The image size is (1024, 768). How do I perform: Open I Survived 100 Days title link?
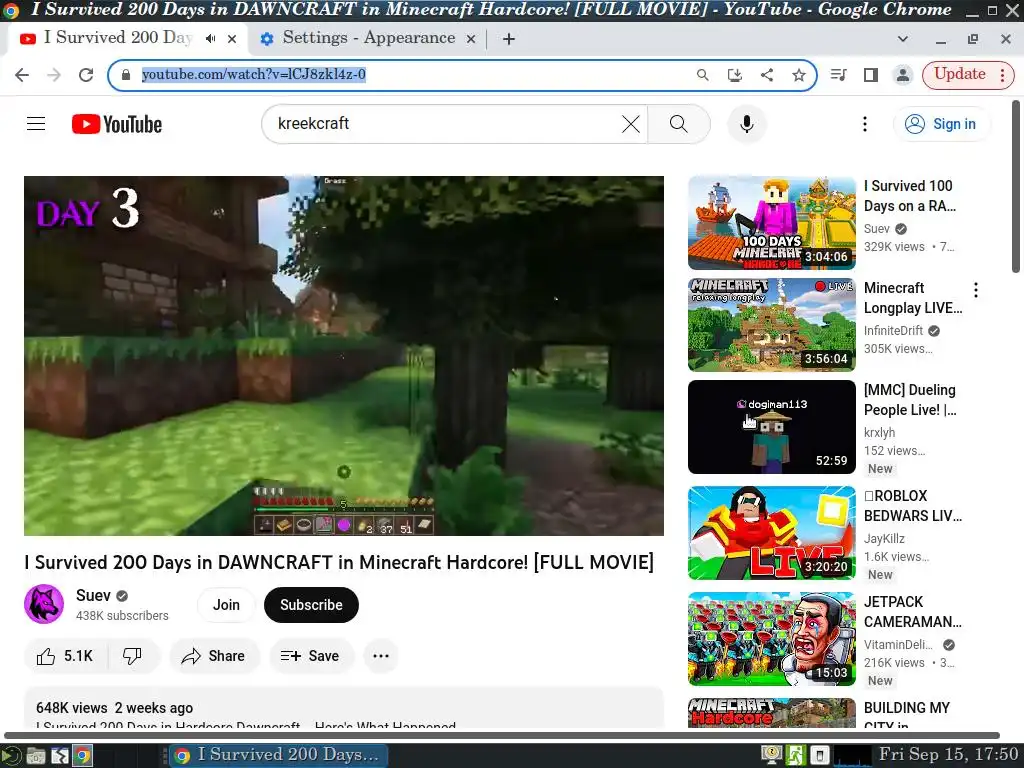(x=909, y=196)
